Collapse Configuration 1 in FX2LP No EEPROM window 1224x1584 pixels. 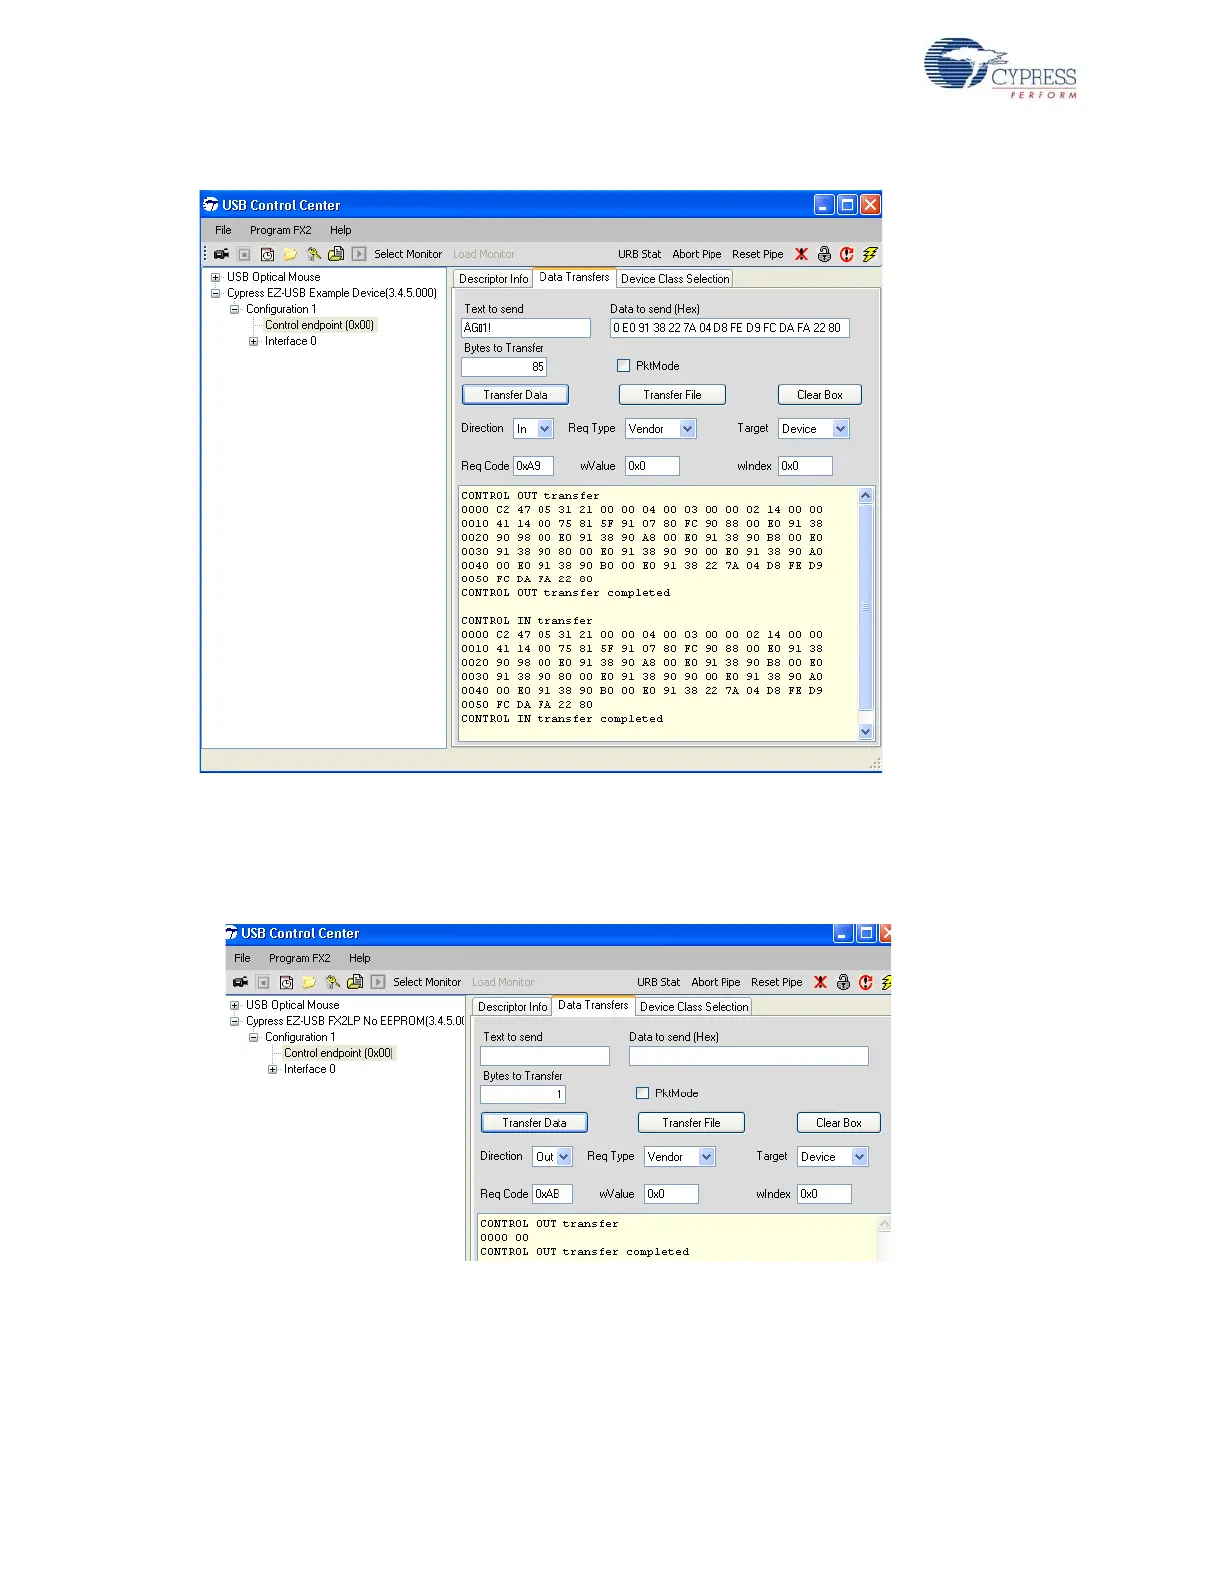(253, 1037)
